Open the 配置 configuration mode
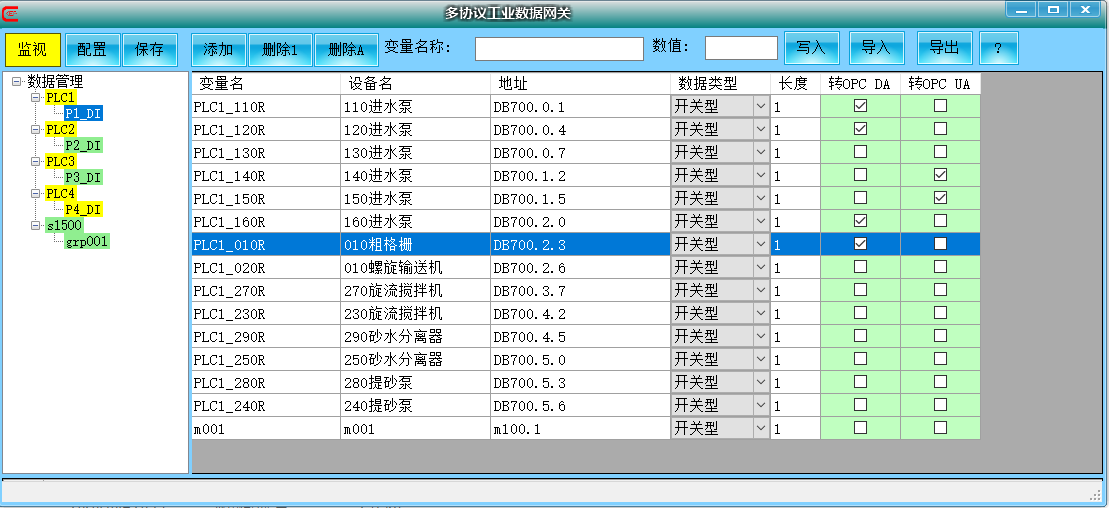 click(92, 49)
